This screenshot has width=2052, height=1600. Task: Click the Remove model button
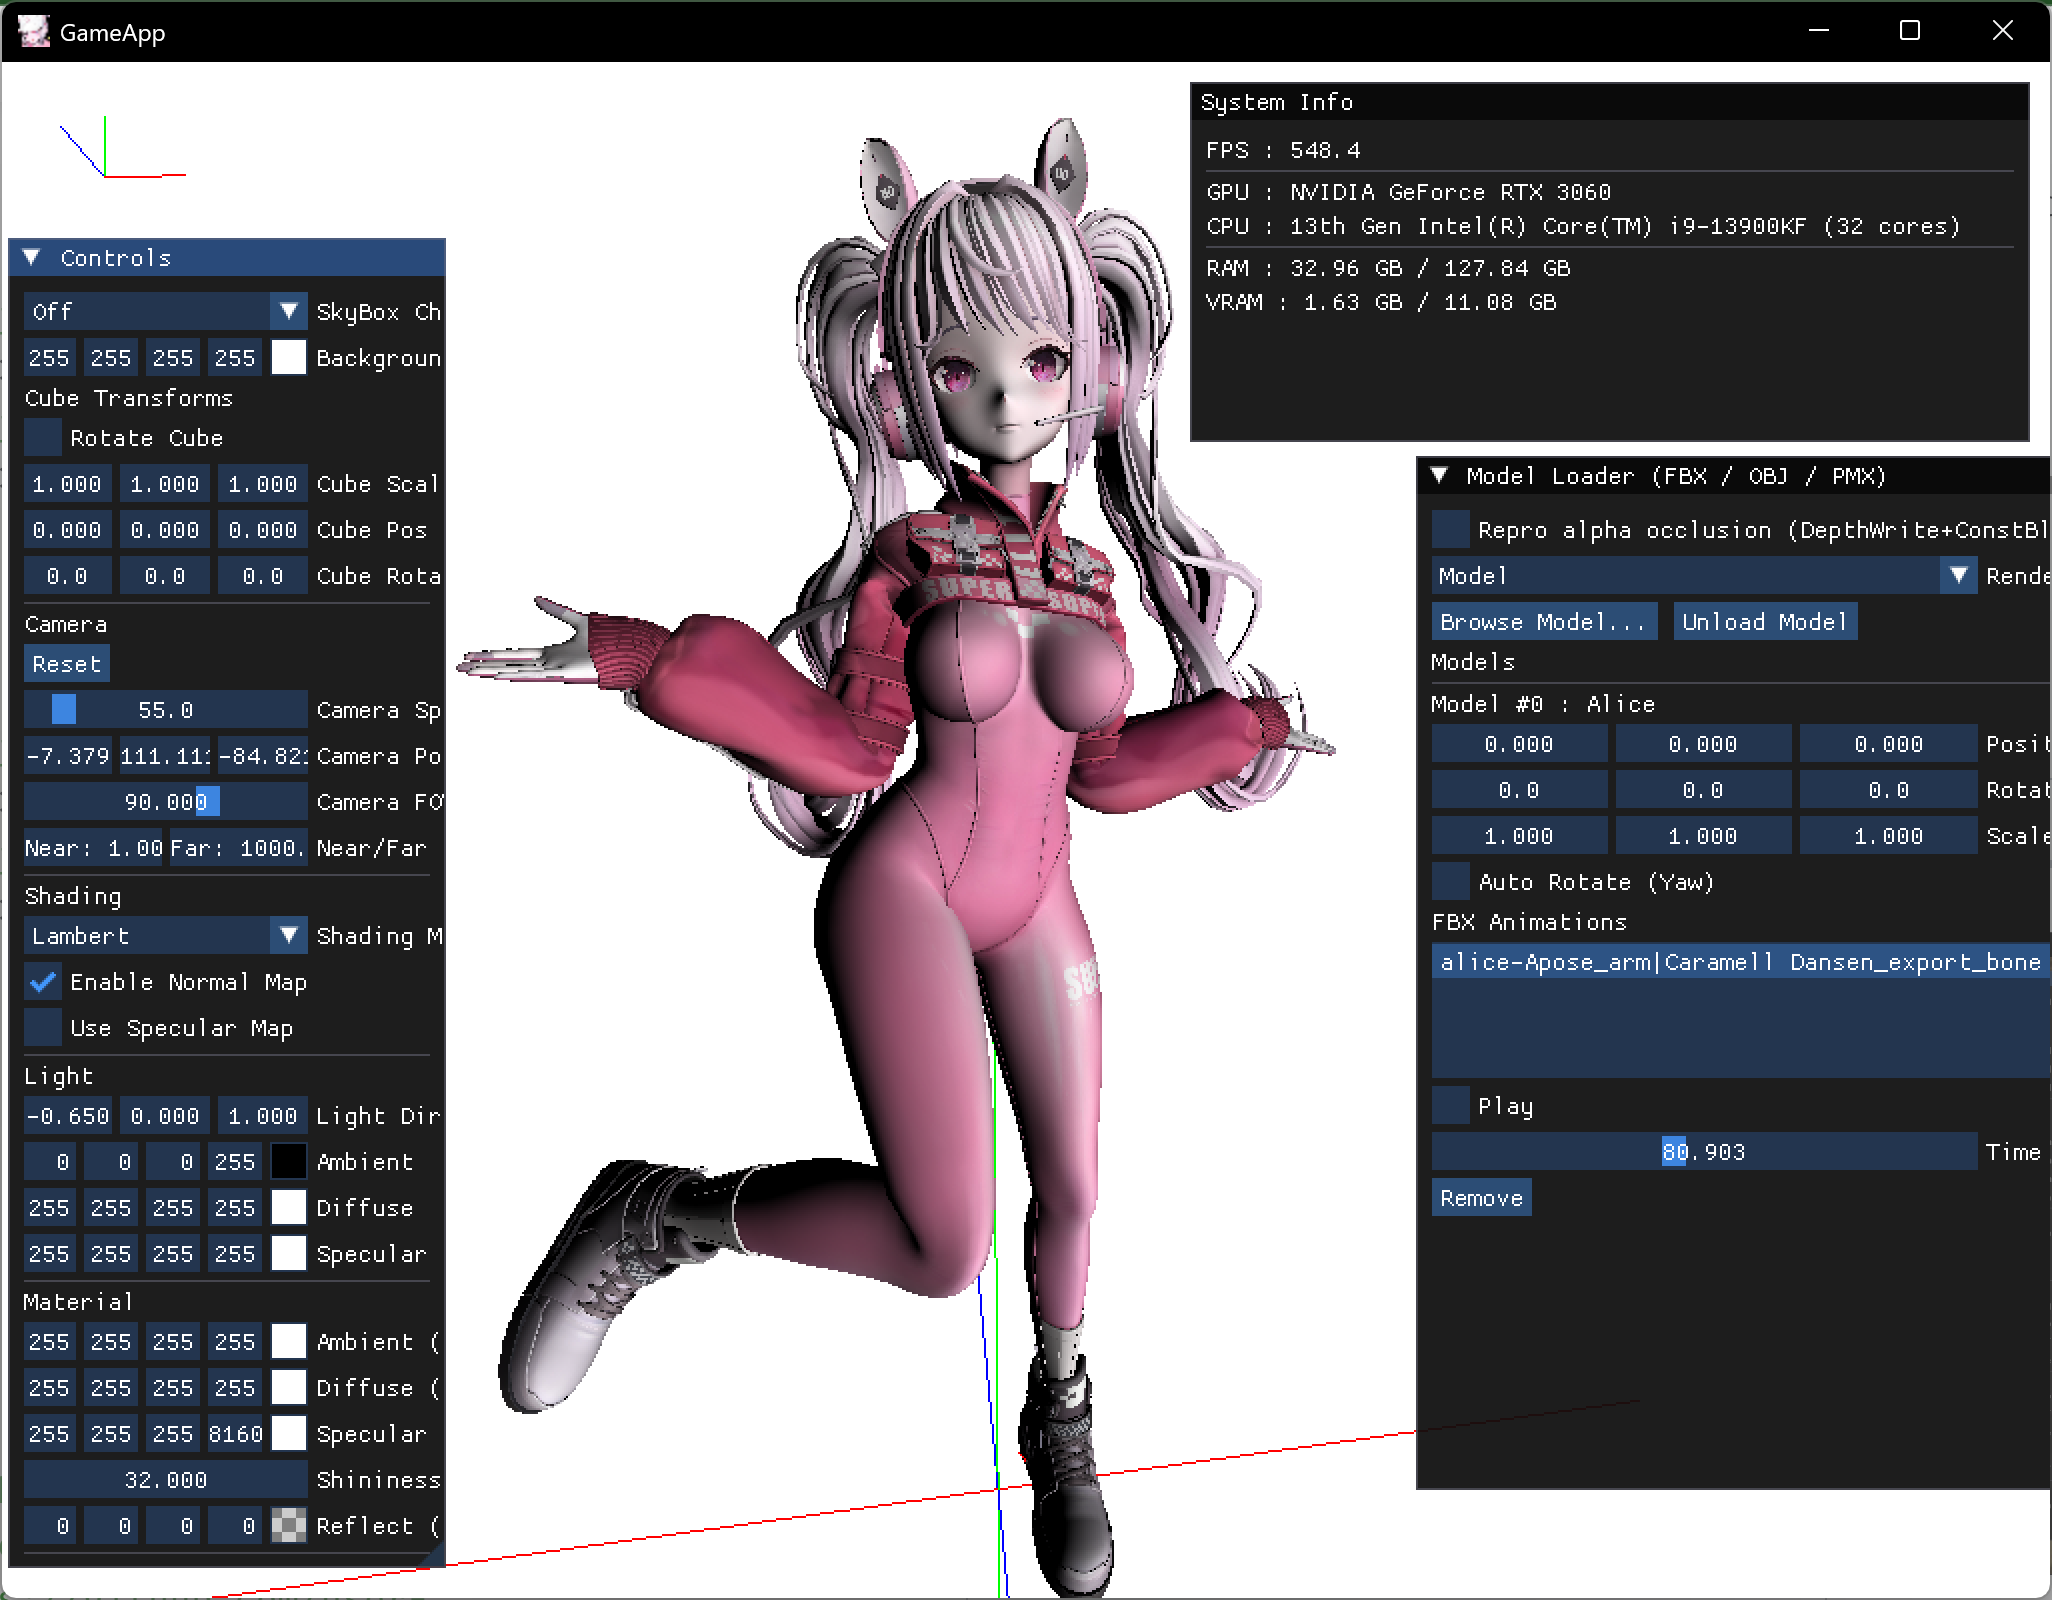coord(1481,1198)
